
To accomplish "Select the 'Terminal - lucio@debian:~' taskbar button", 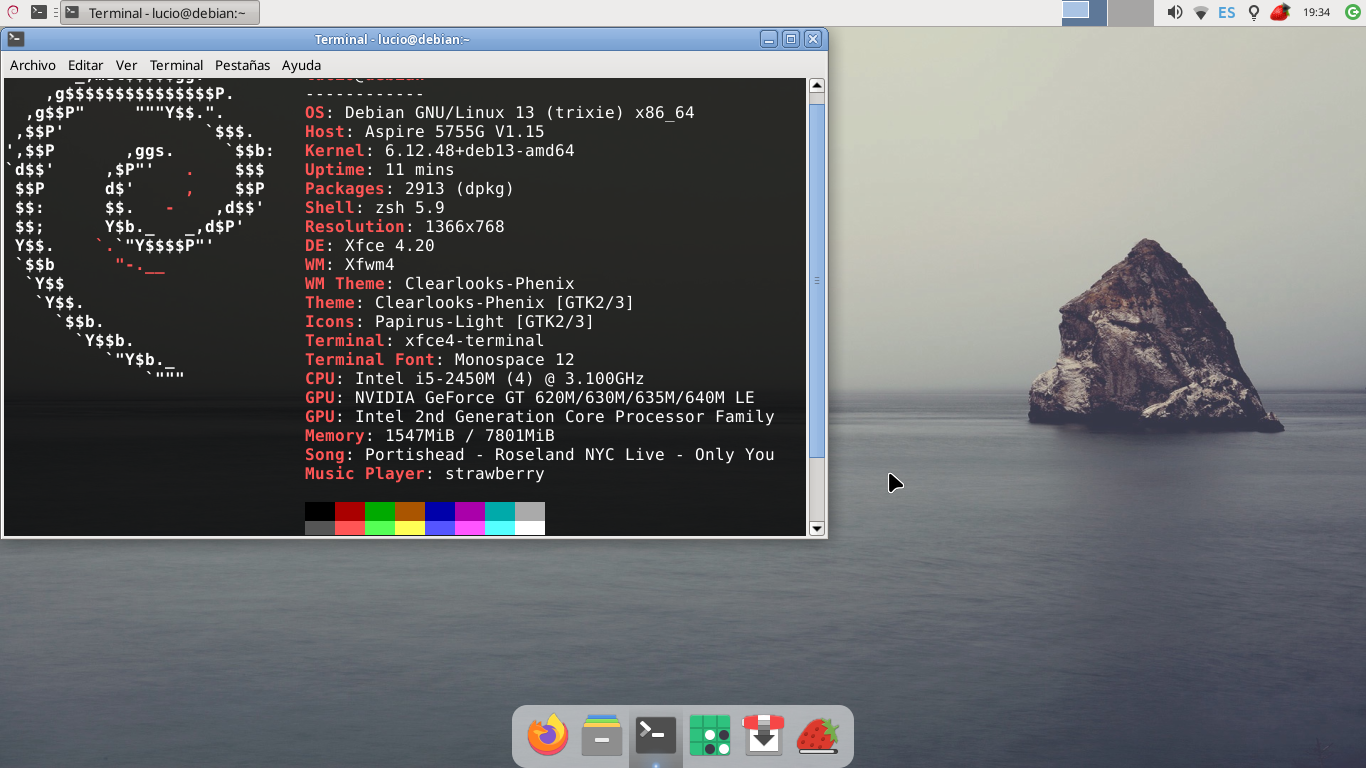I will click(160, 12).
